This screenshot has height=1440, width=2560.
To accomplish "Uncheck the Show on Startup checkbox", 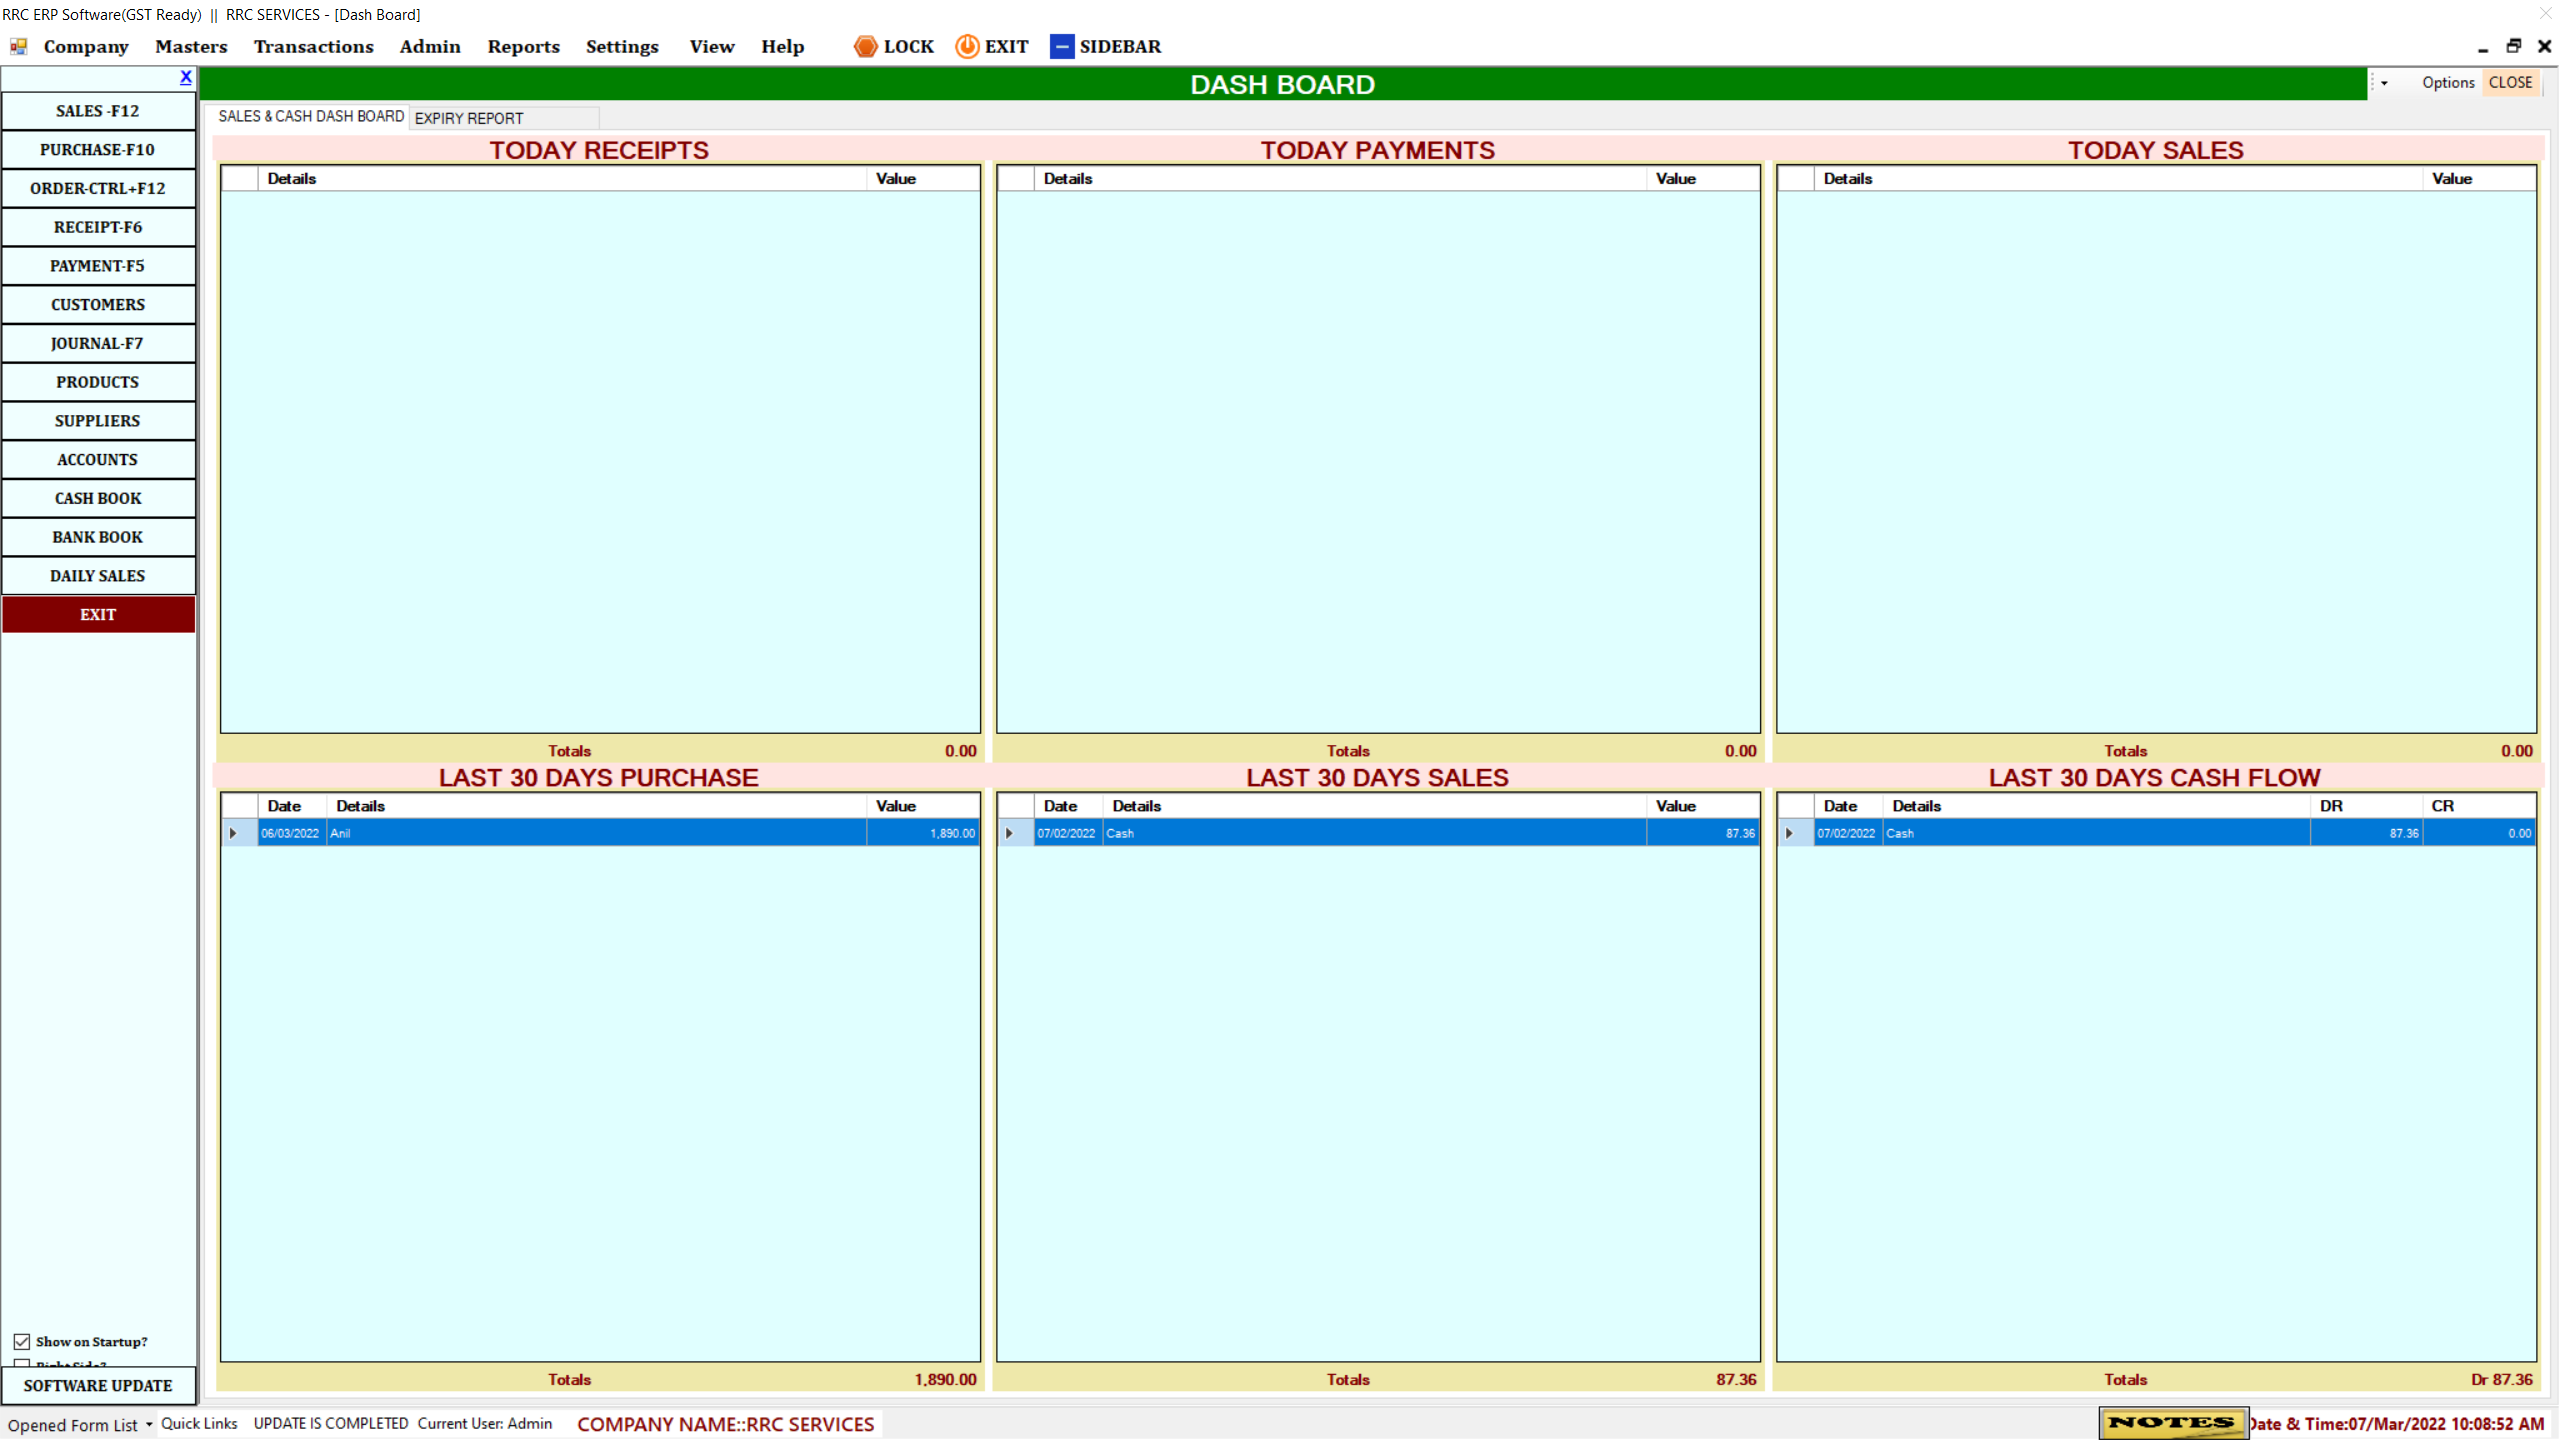I will (22, 1341).
